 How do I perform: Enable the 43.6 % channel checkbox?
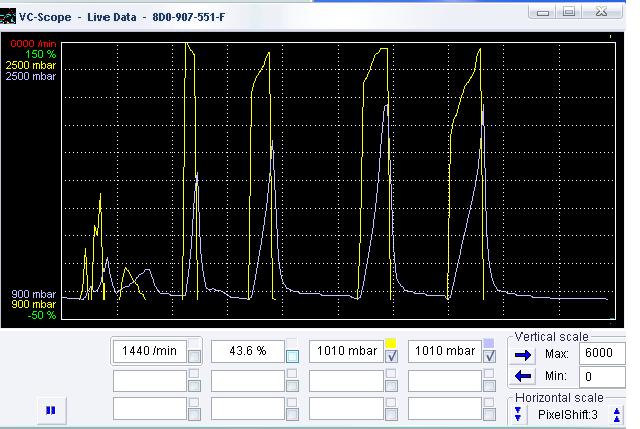tap(292, 357)
